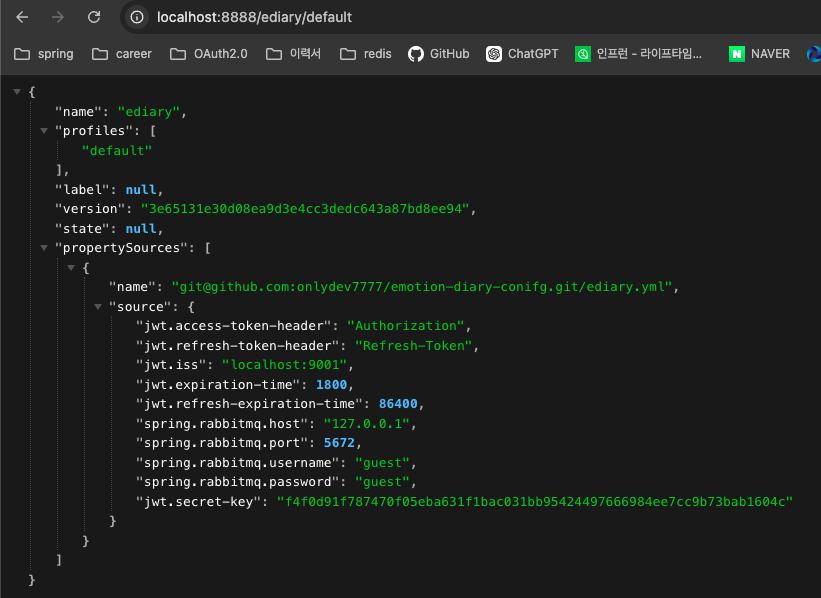Image resolution: width=821 pixels, height=598 pixels.
Task: Click the rabbitmq username "guest" value
Action: click(x=382, y=463)
